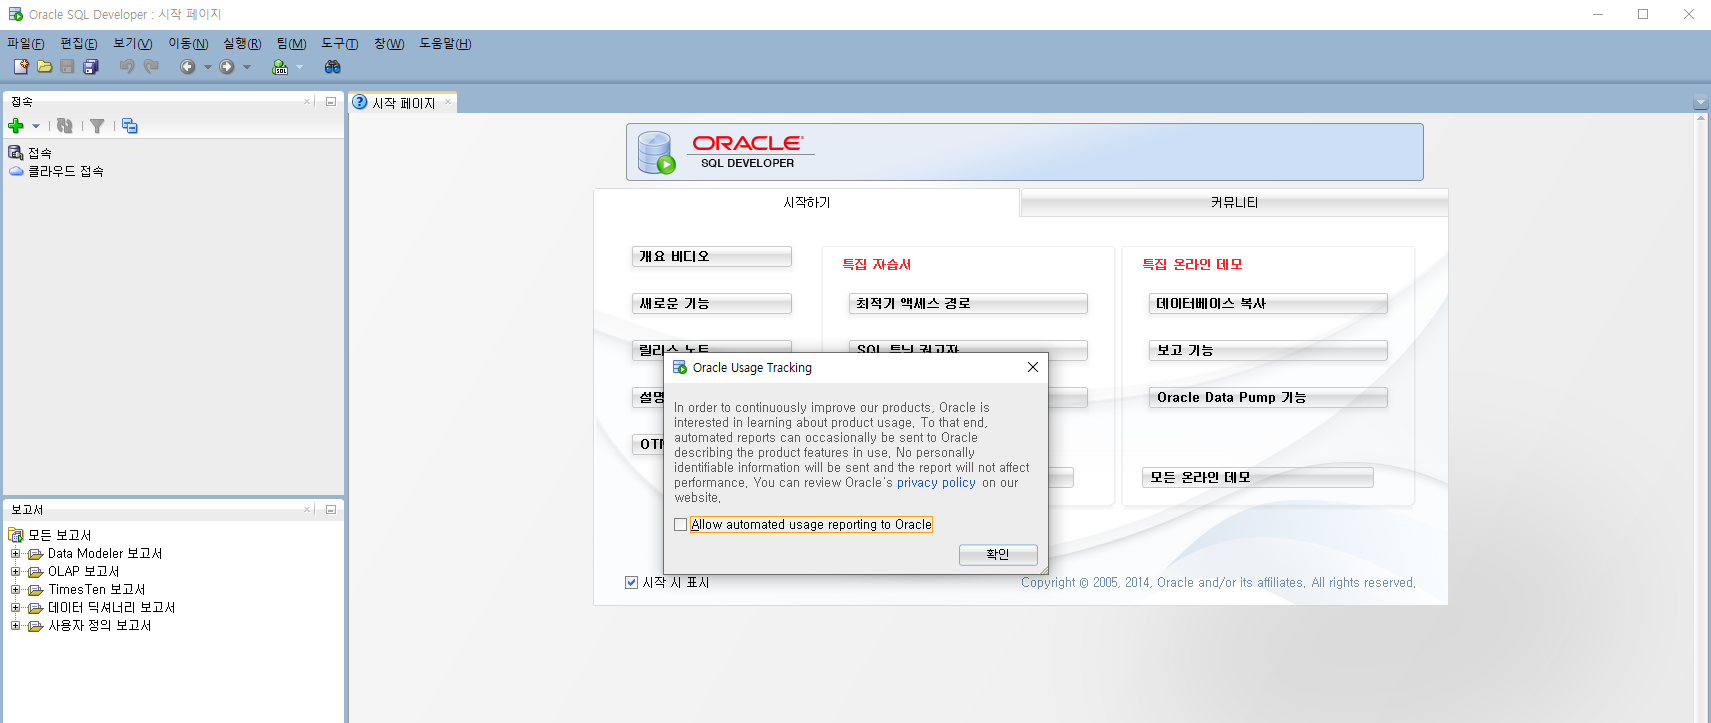The image size is (1711, 723).
Task: Click the Data Modeler 보고서 folder icon
Action: [35, 554]
